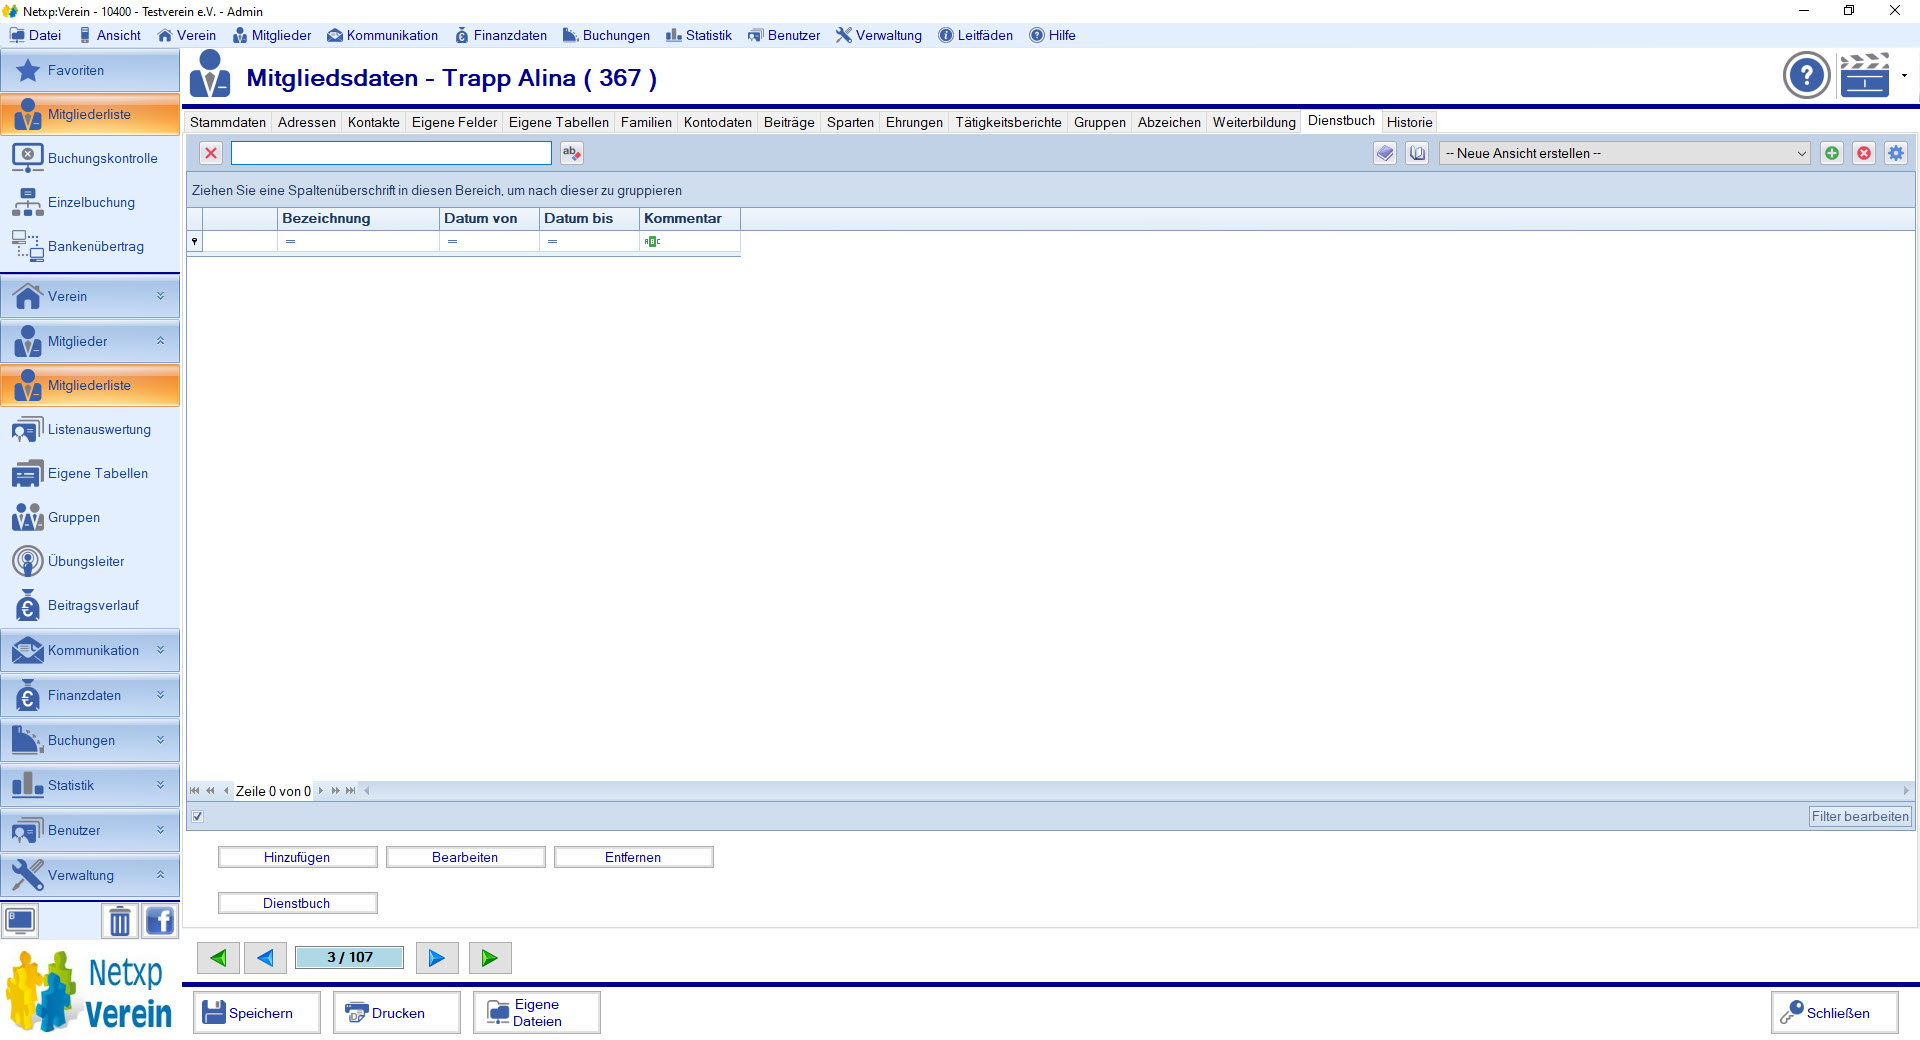Switch to the Historie tab

(1410, 122)
